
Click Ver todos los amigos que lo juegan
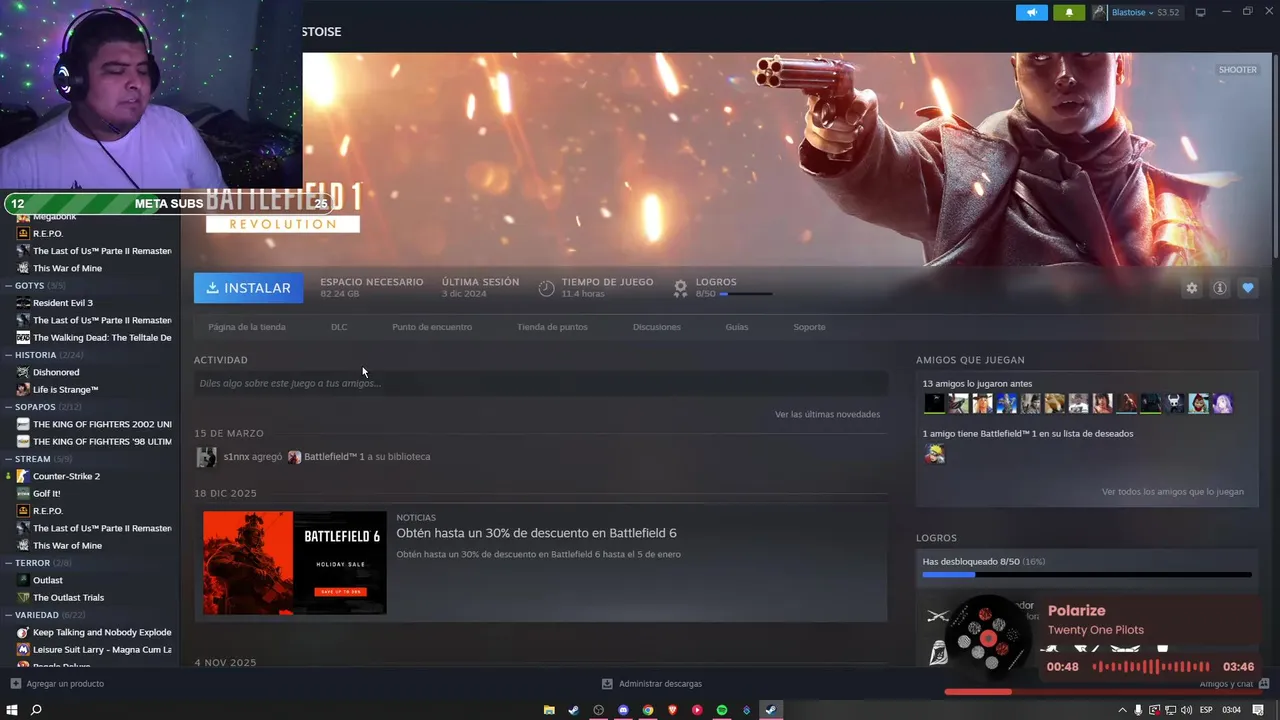1173,492
